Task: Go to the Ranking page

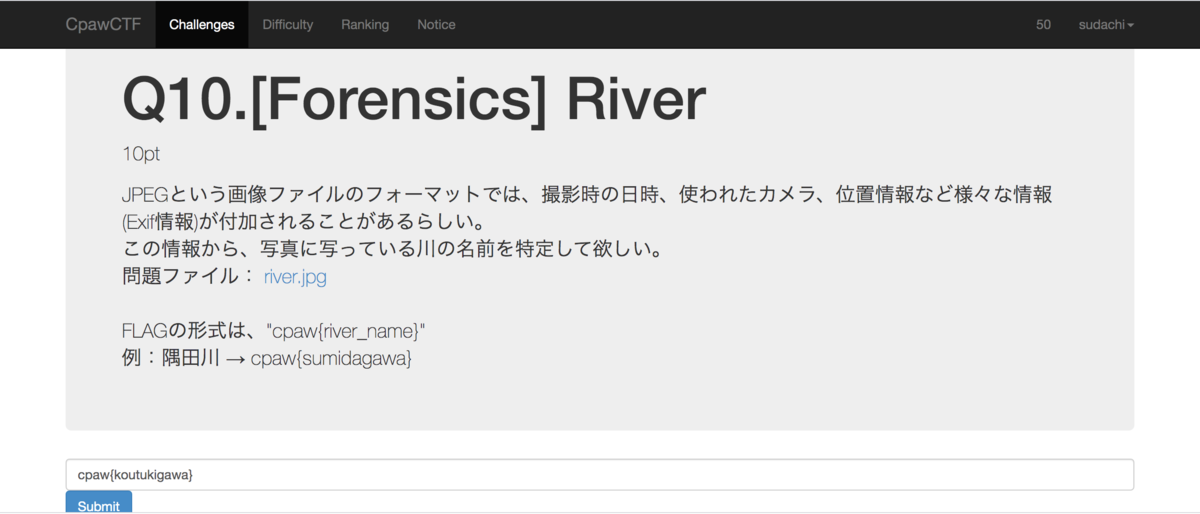Action: point(365,24)
